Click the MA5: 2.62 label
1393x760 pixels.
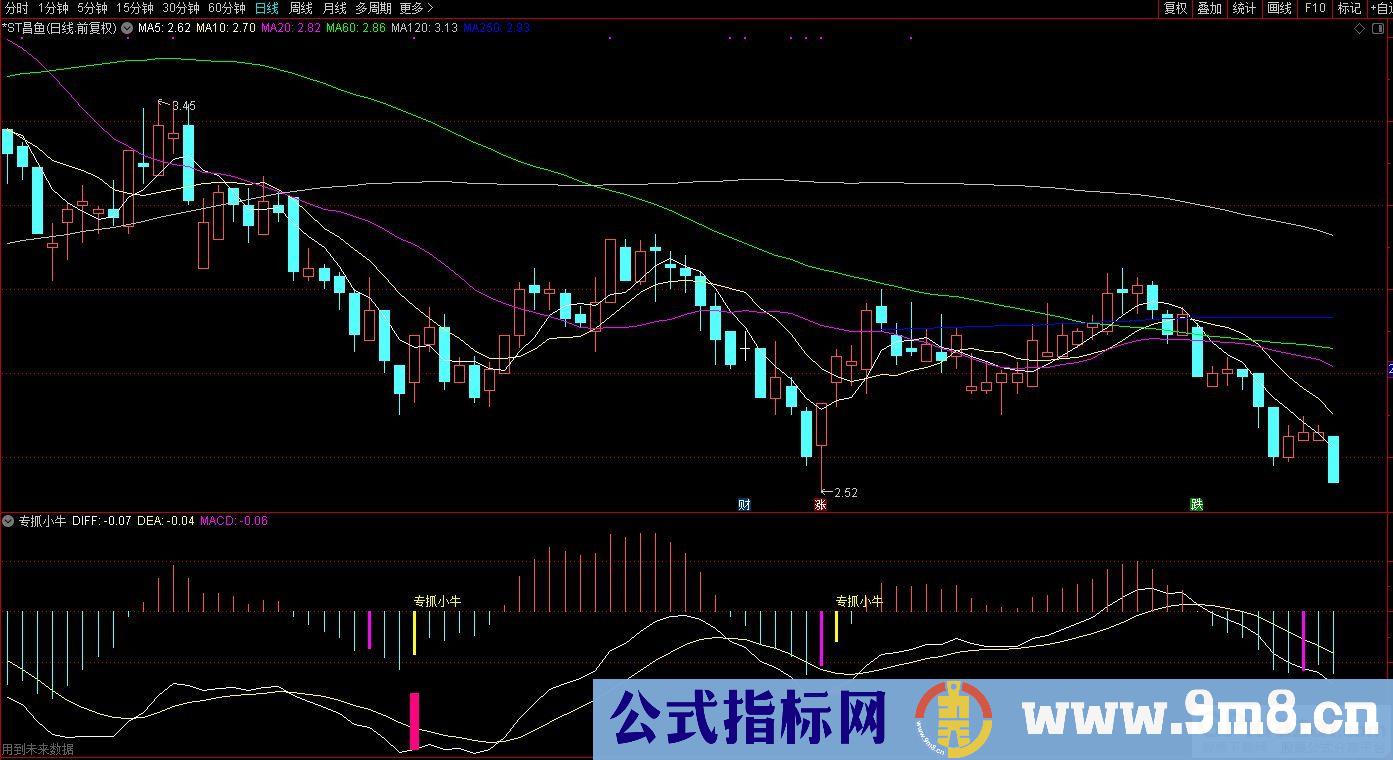pyautogui.click(x=164, y=28)
